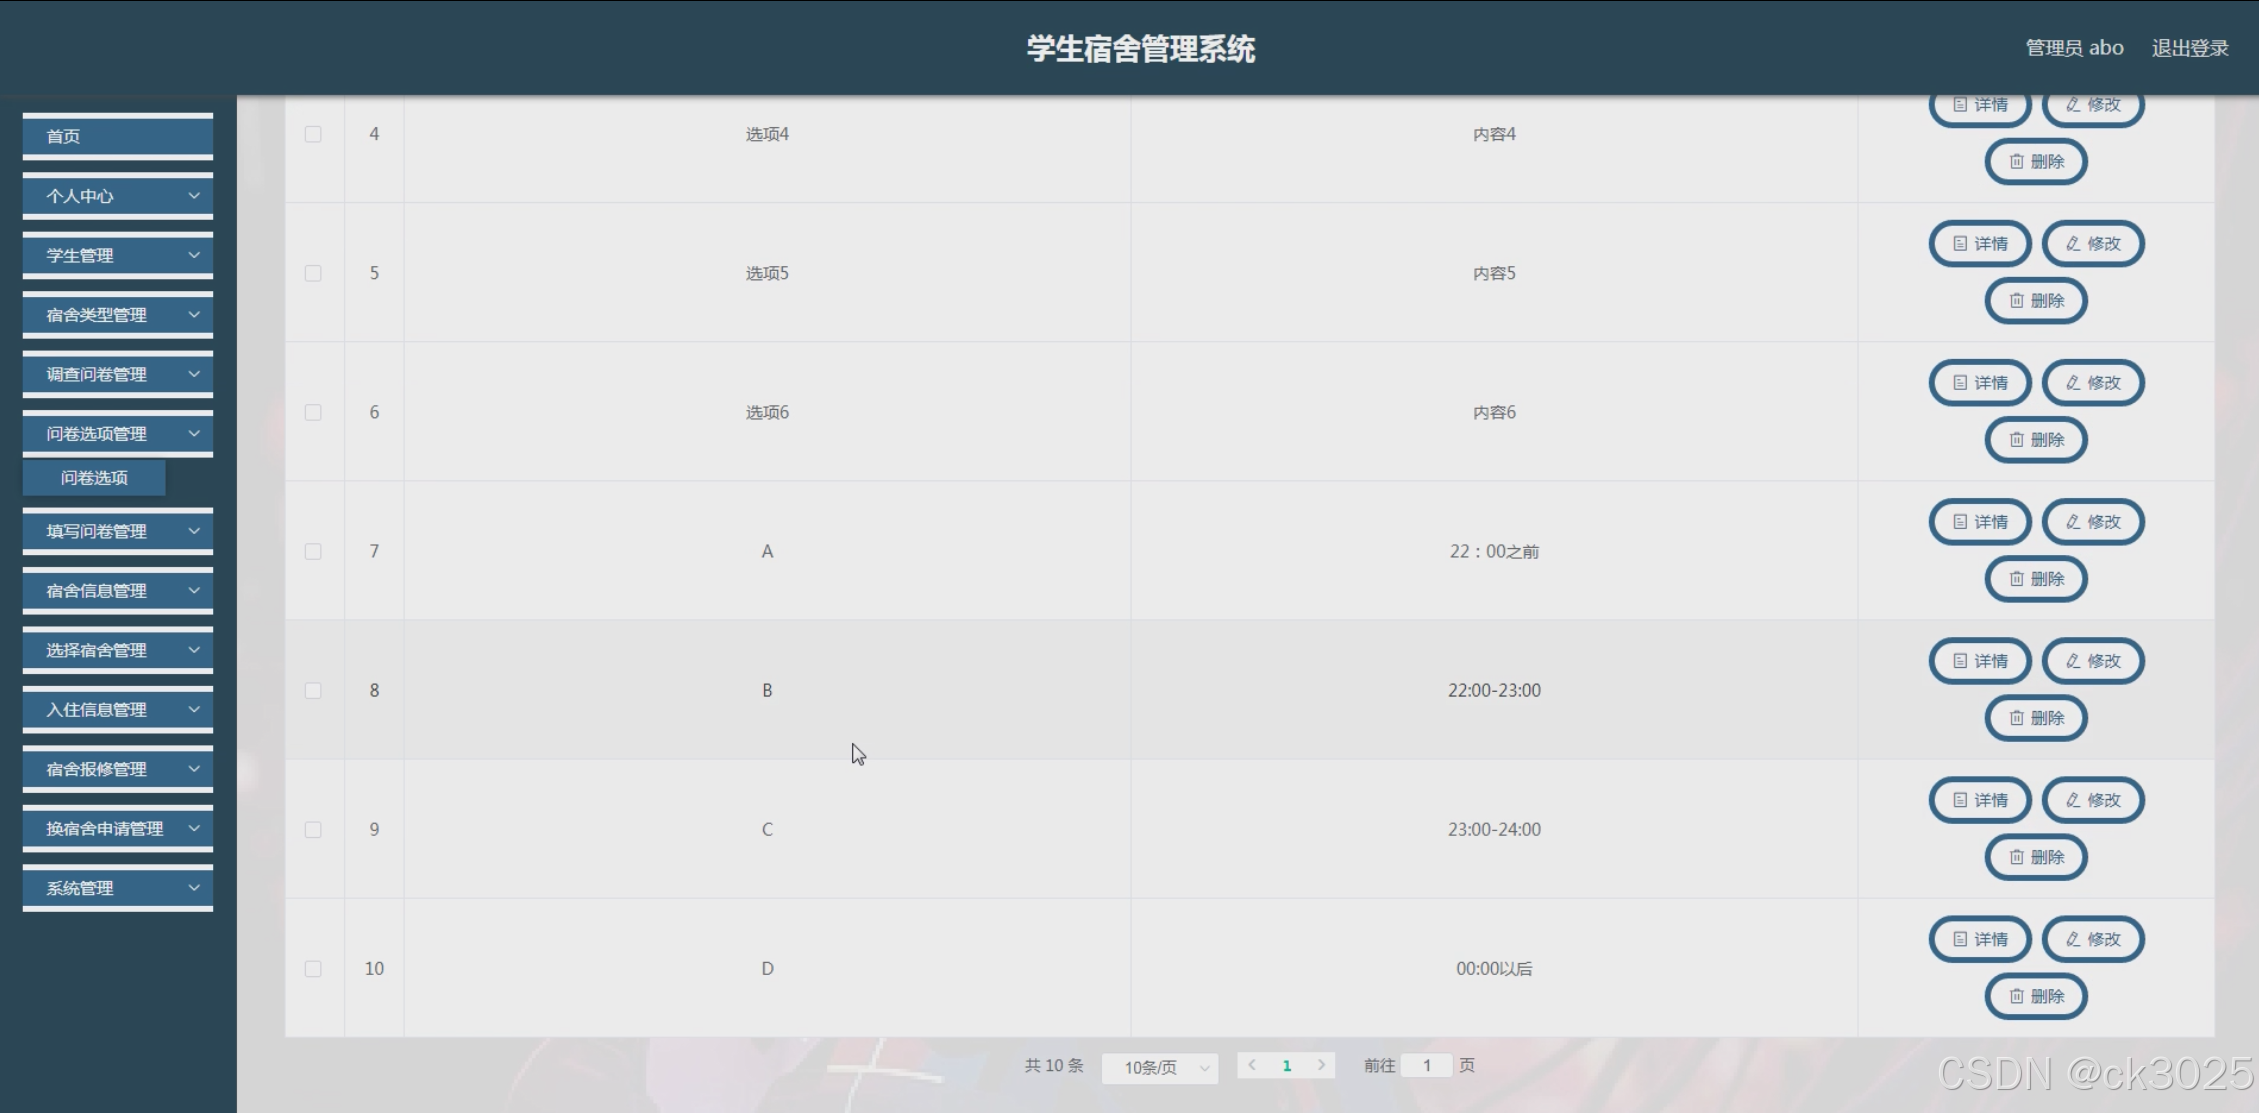Select page number 1 in pagination
Screen dimensions: 2259x1113
click(1287, 1066)
